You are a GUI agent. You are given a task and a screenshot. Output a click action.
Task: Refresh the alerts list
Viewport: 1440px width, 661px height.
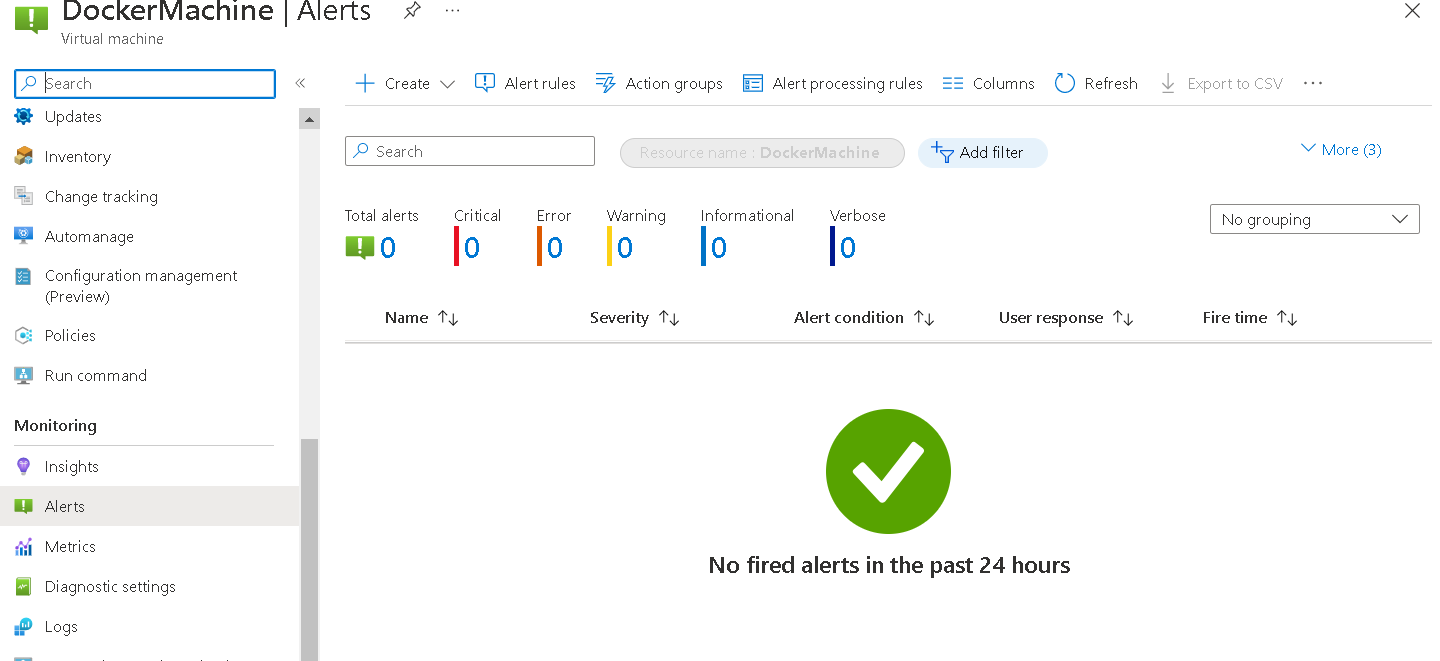[x=1096, y=83]
